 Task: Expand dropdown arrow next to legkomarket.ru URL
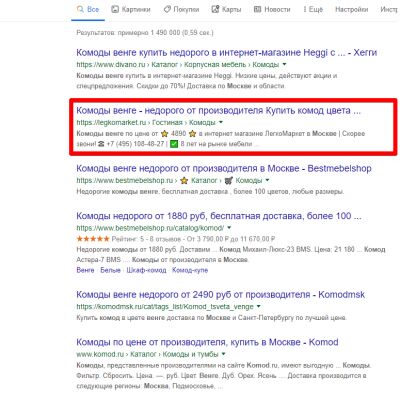(x=221, y=122)
